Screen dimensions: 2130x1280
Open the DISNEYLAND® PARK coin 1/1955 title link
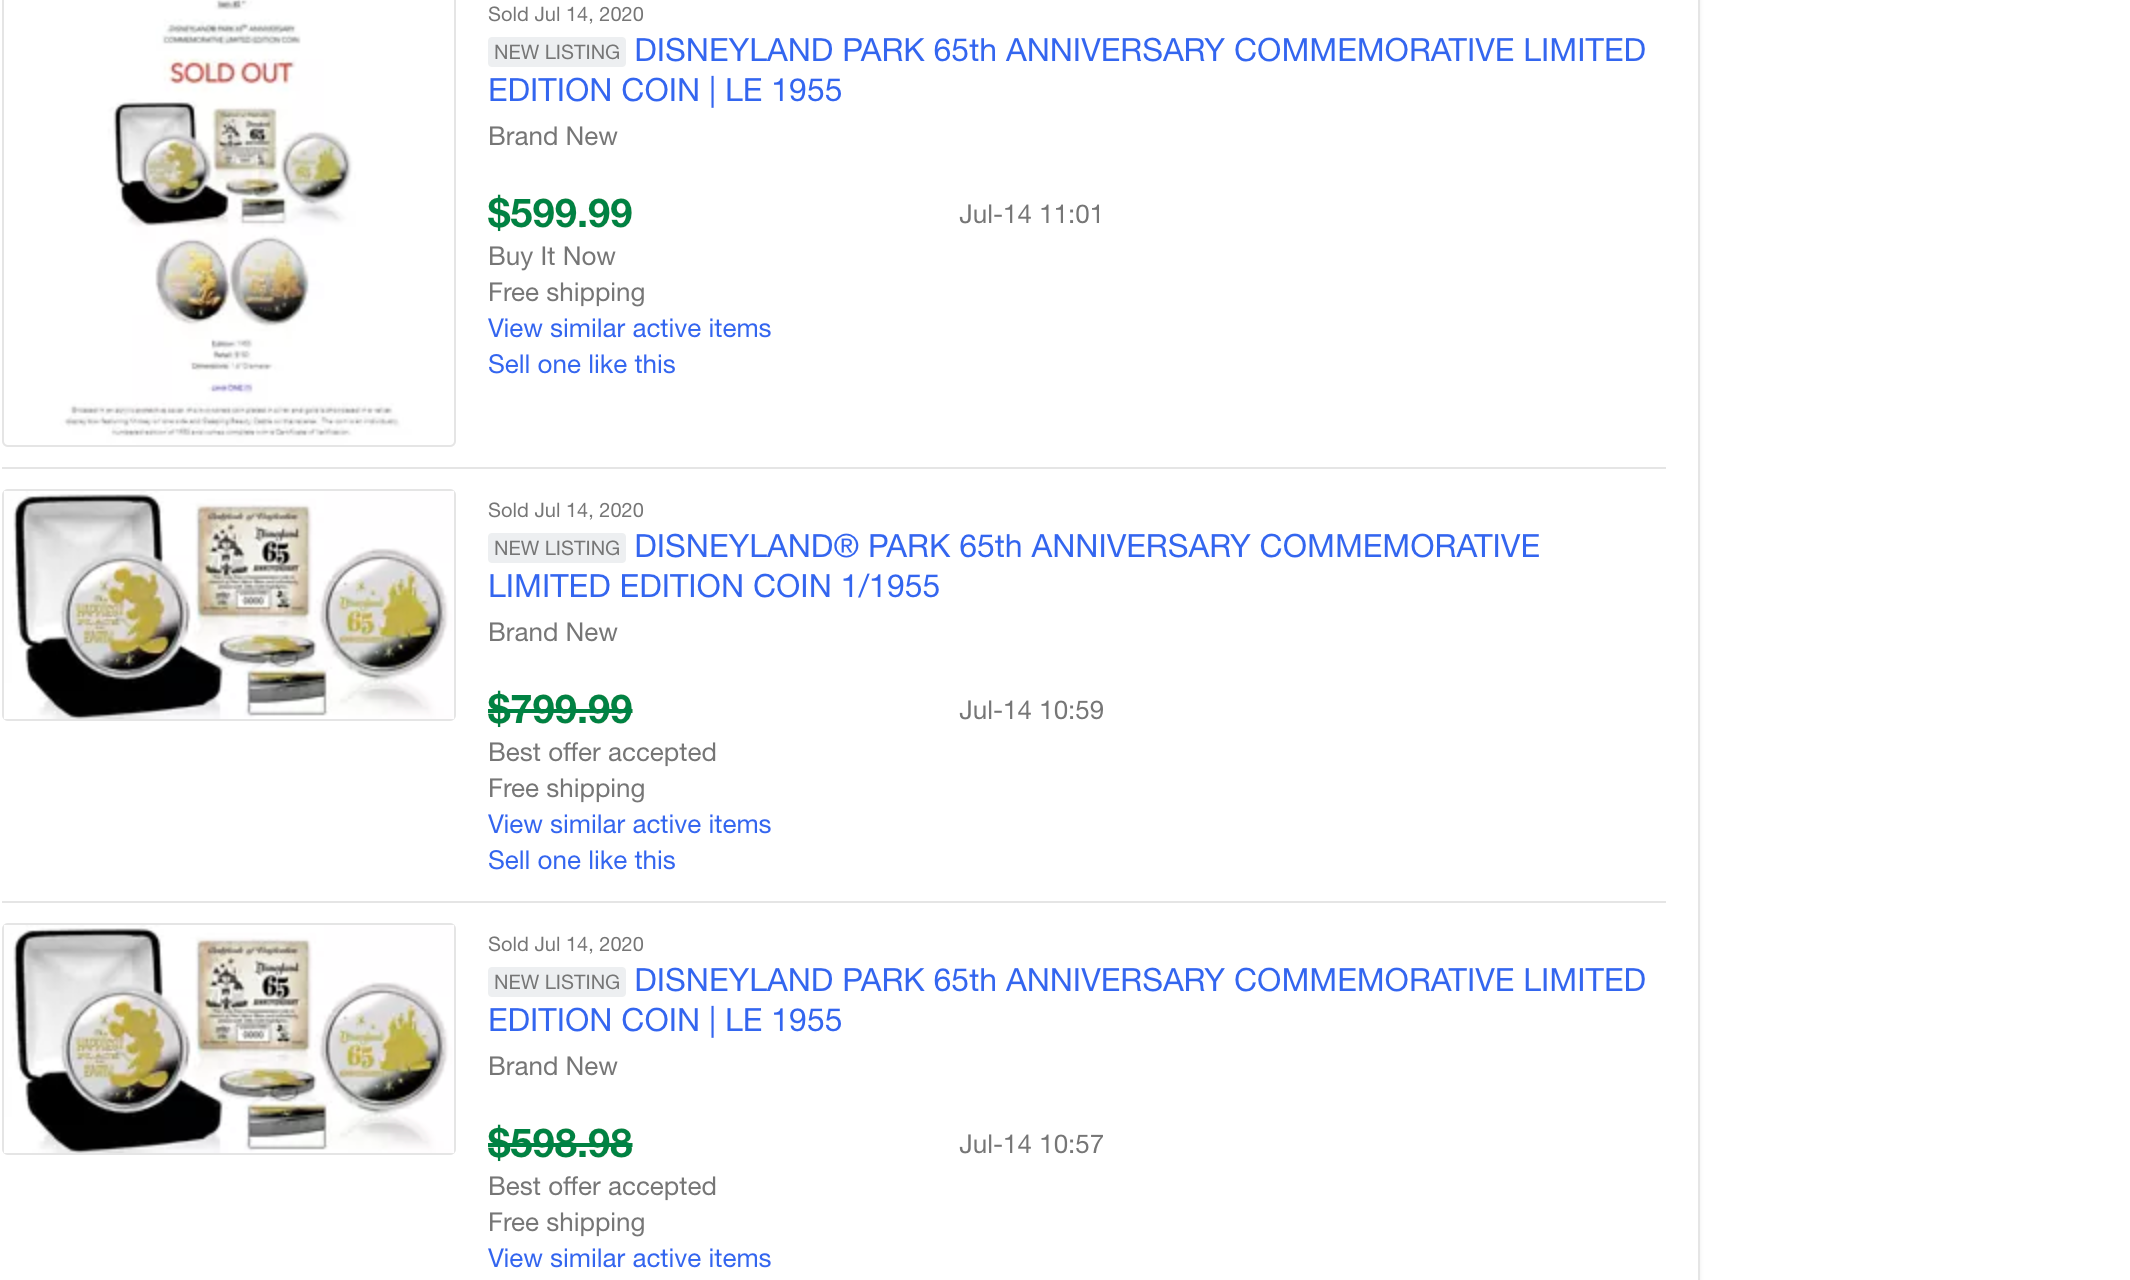pyautogui.click(x=1013, y=566)
